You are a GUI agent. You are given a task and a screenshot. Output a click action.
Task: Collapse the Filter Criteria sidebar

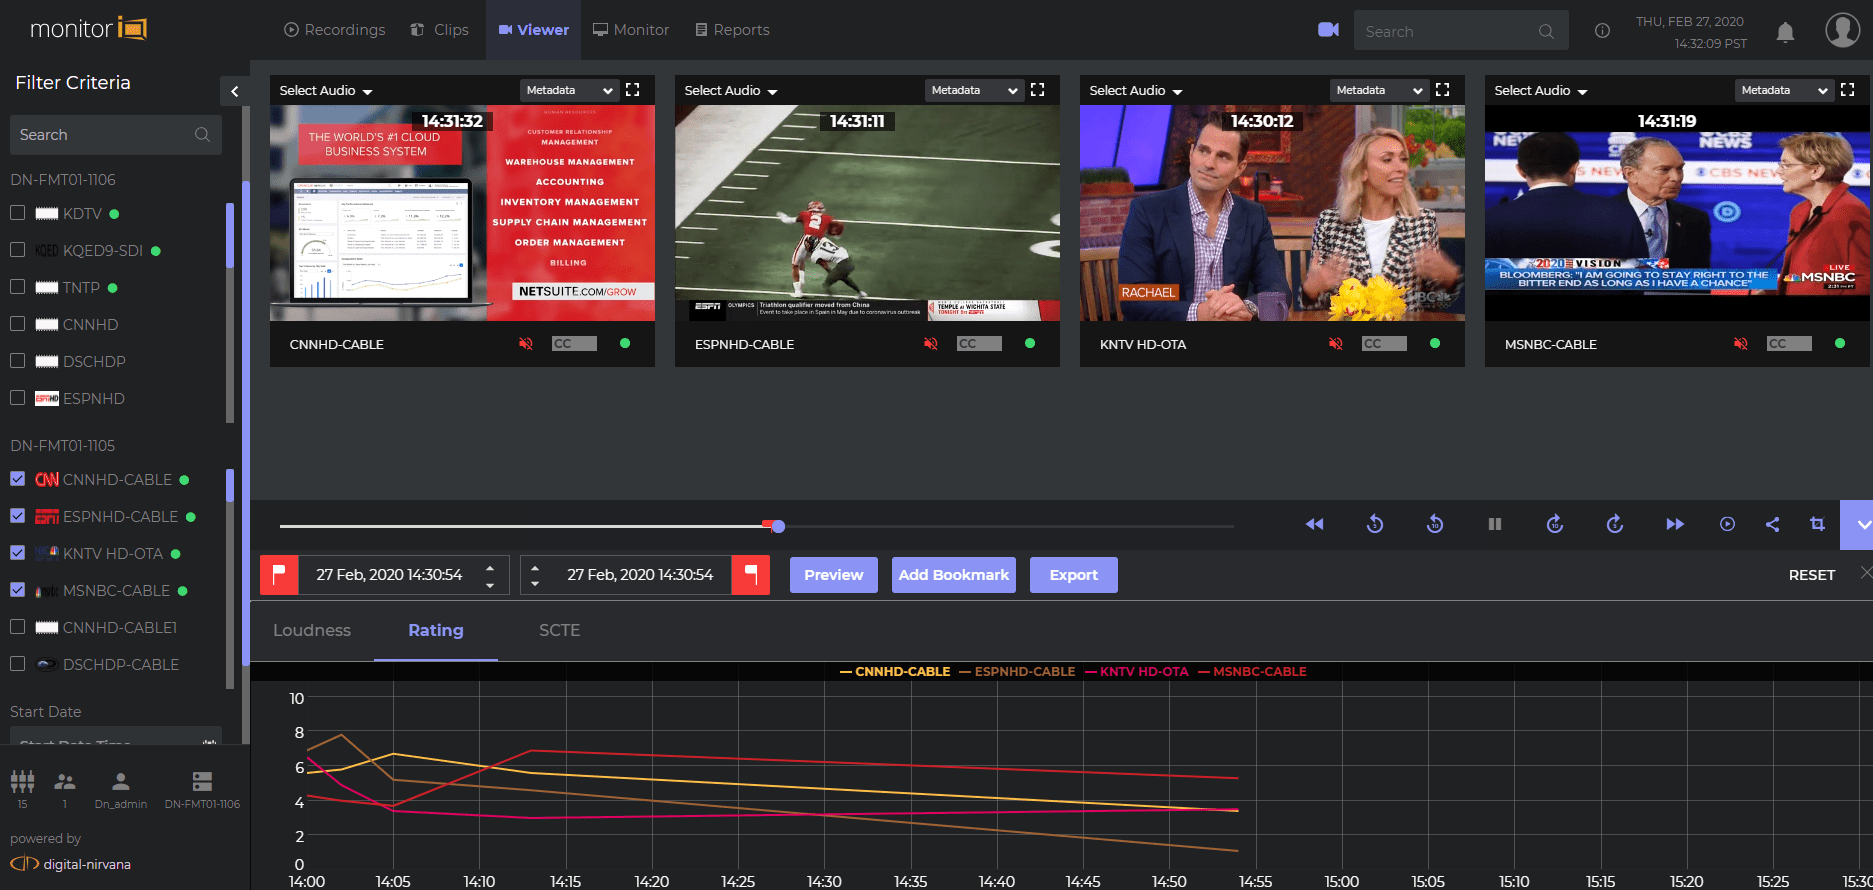pos(235,92)
